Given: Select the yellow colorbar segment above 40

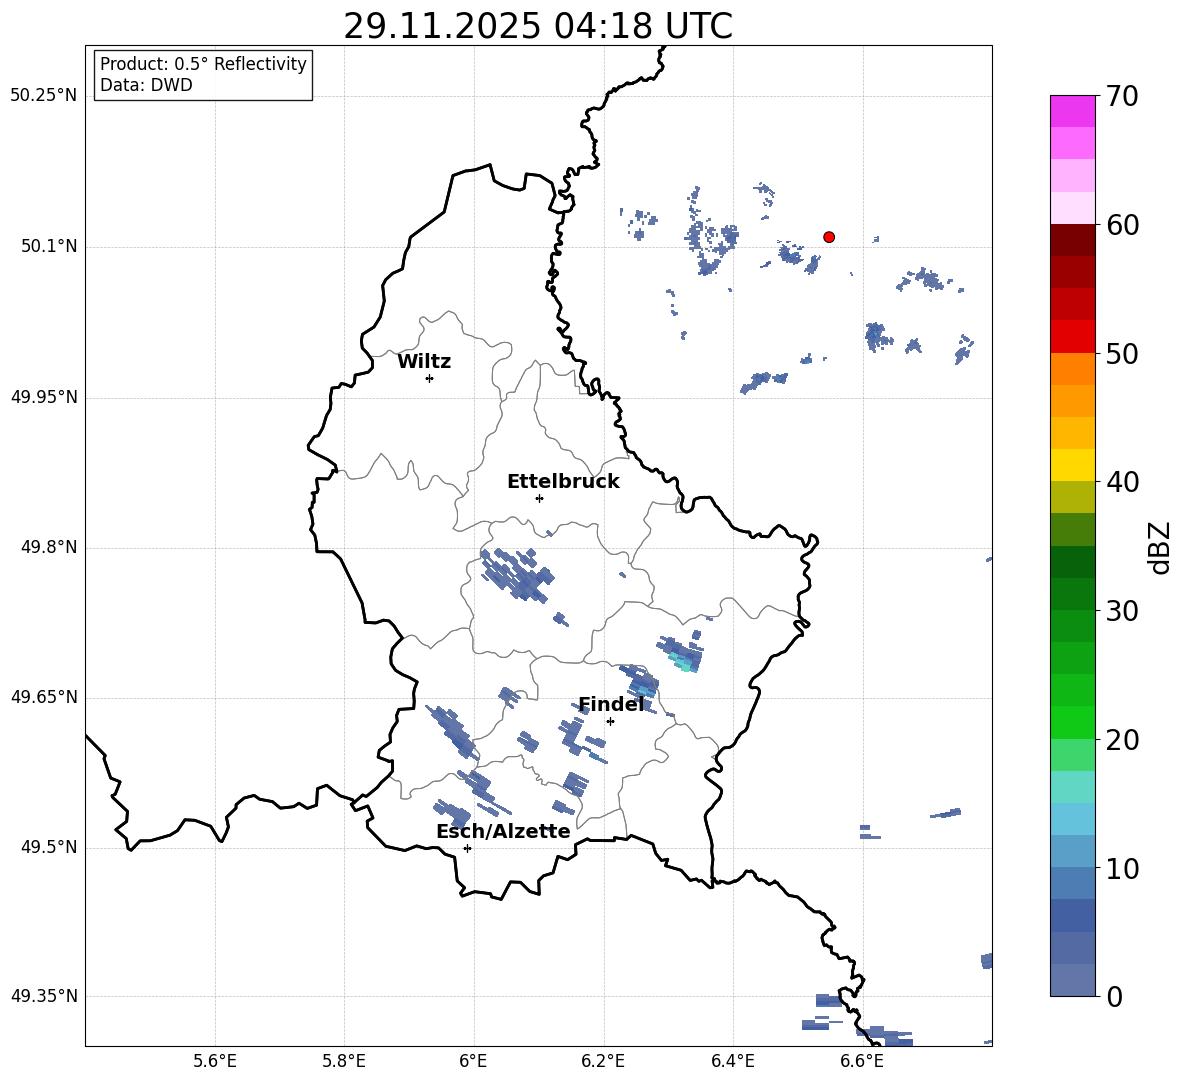Looking at the screenshot, I should pyautogui.click(x=1073, y=465).
